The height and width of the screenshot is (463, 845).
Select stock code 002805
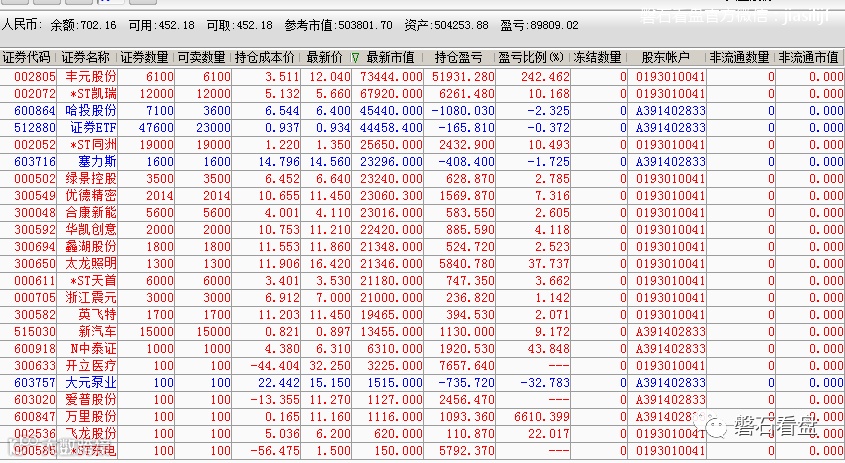pos(35,77)
